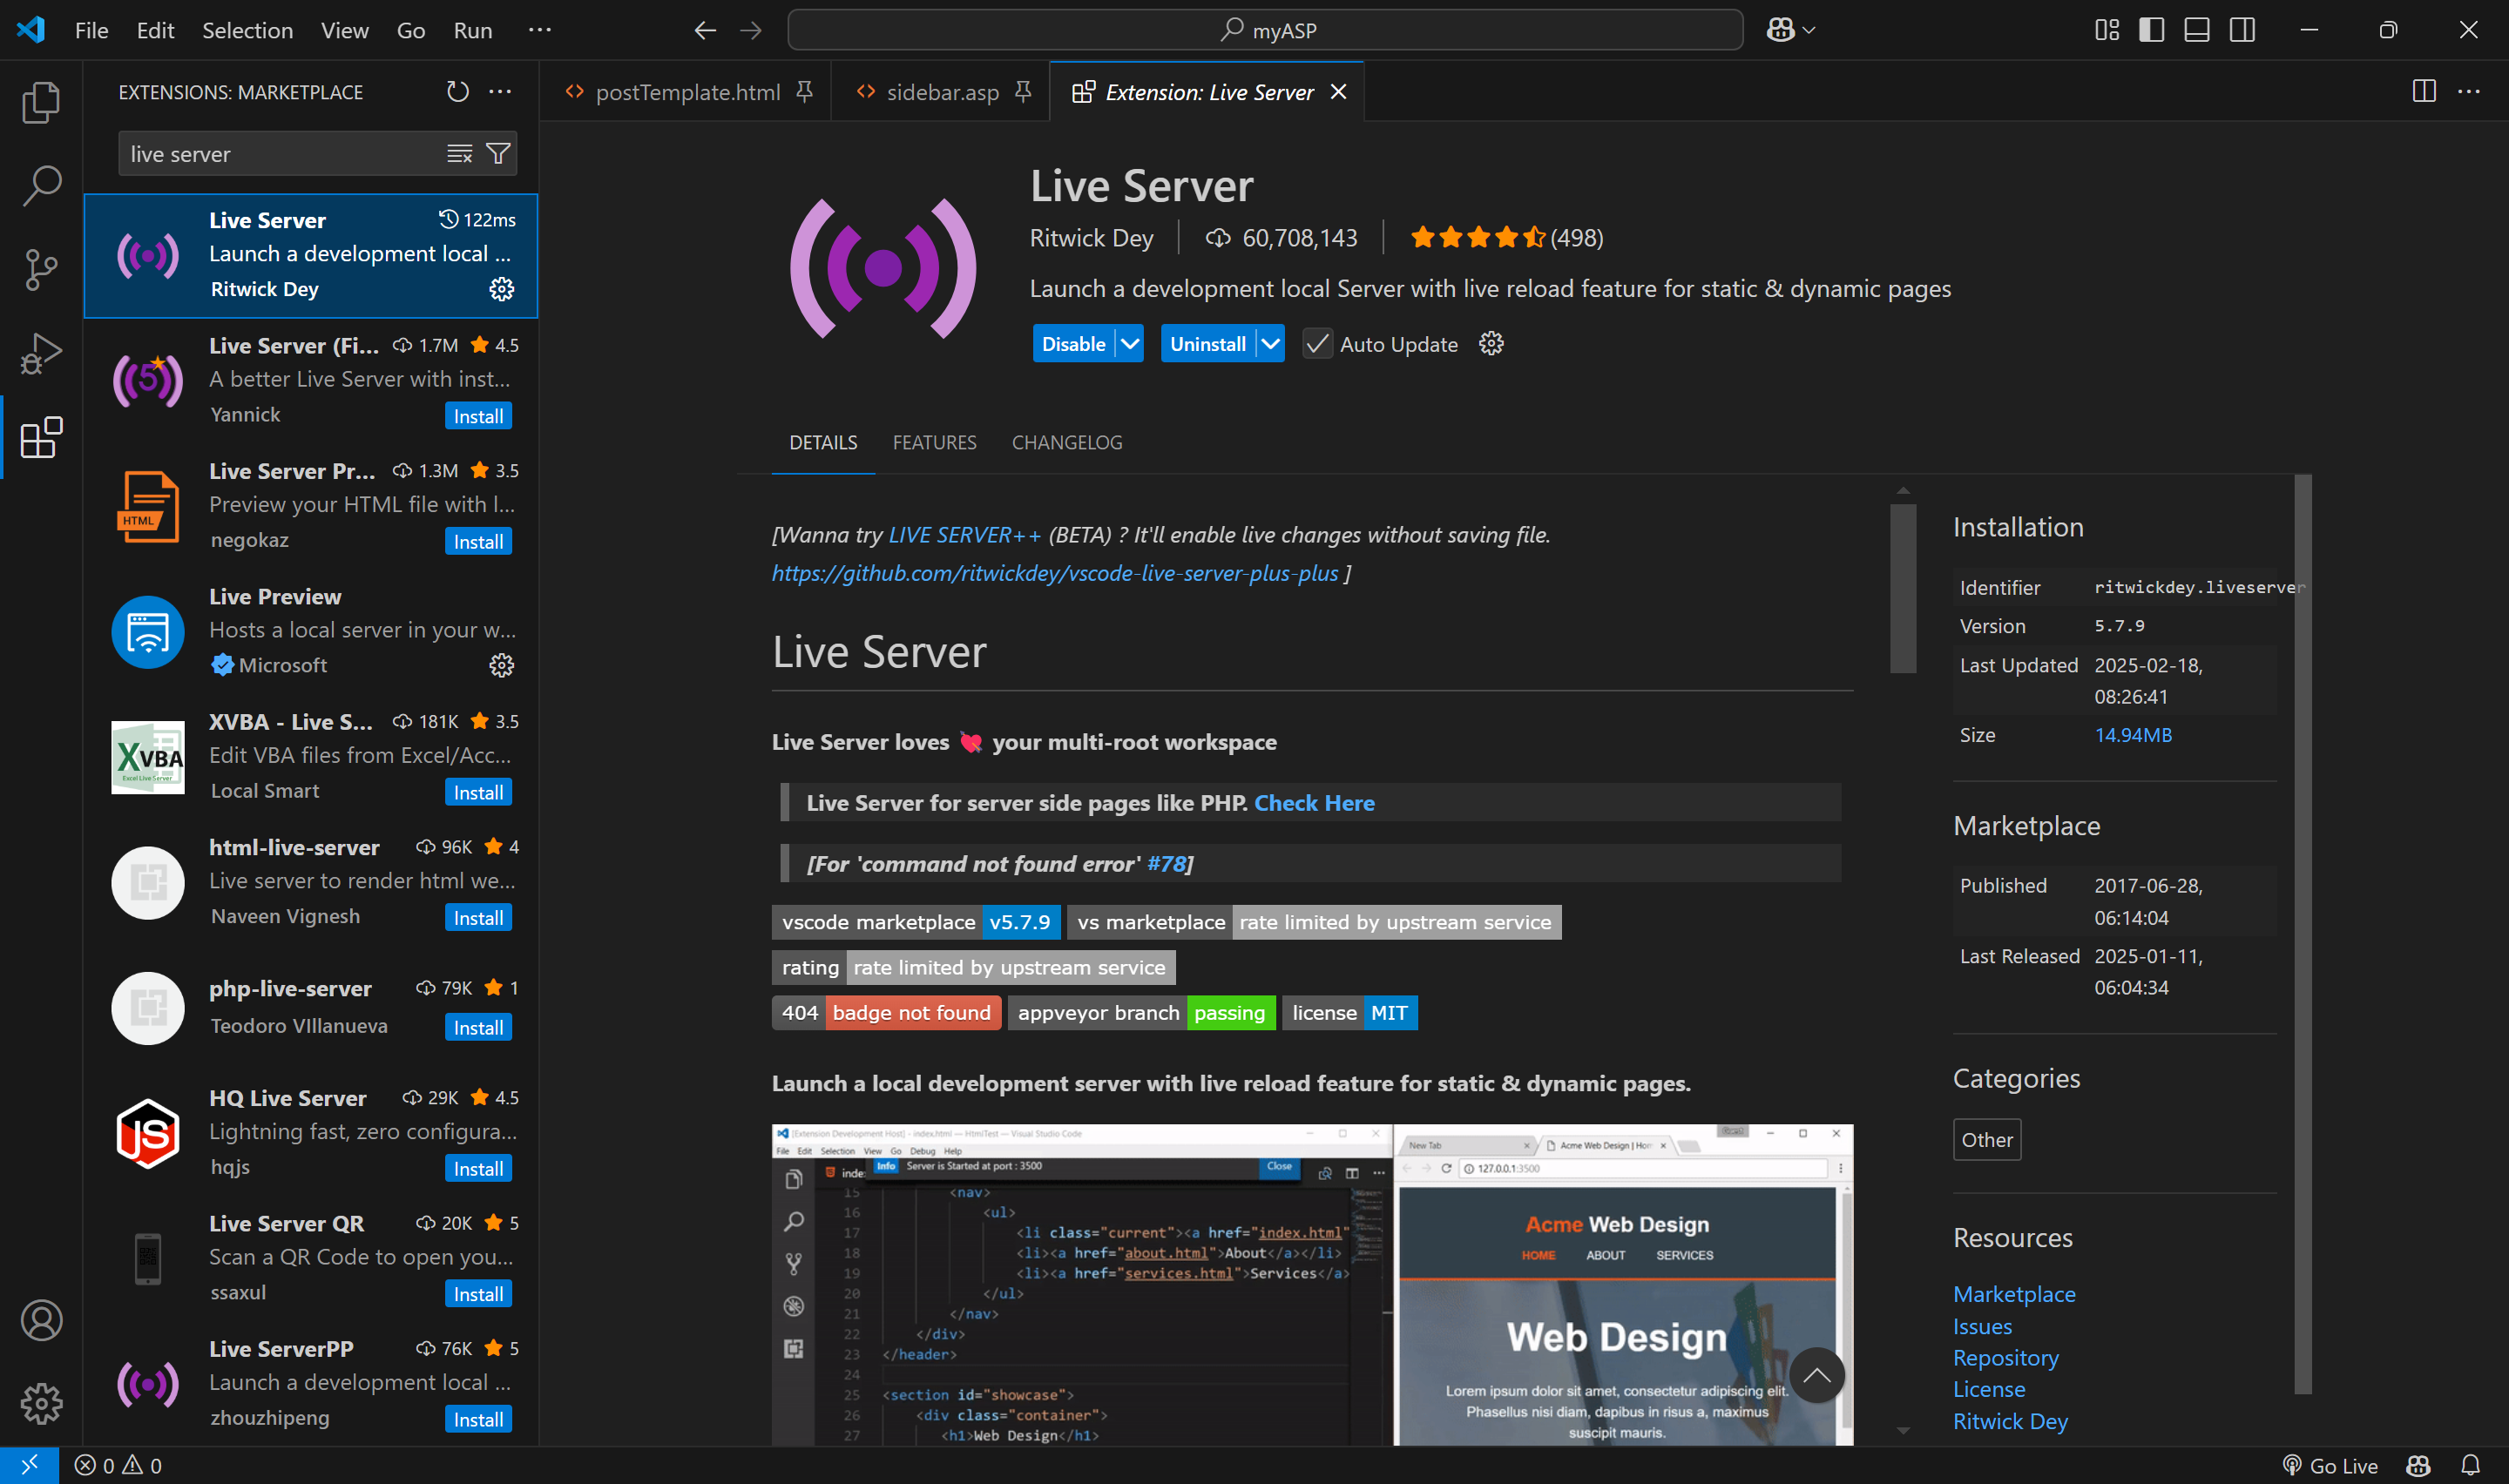Open the Search view in activity bar
The height and width of the screenshot is (1484, 2509).
41,185
